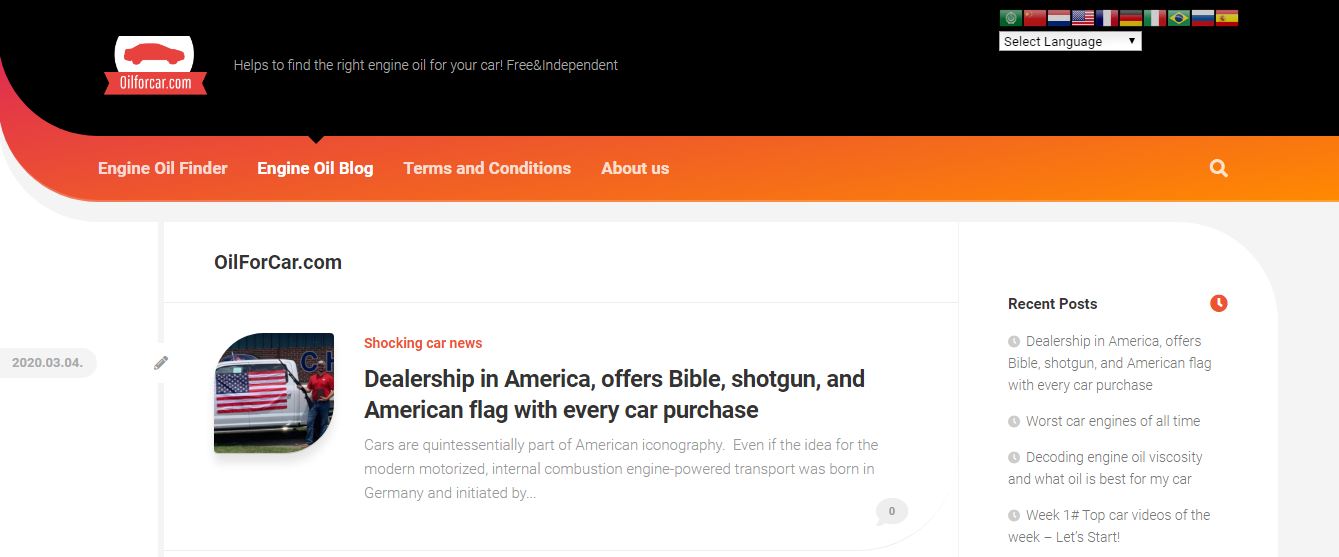Image resolution: width=1339 pixels, height=557 pixels.
Task: Choose the German flag for translation
Action: point(1130,18)
